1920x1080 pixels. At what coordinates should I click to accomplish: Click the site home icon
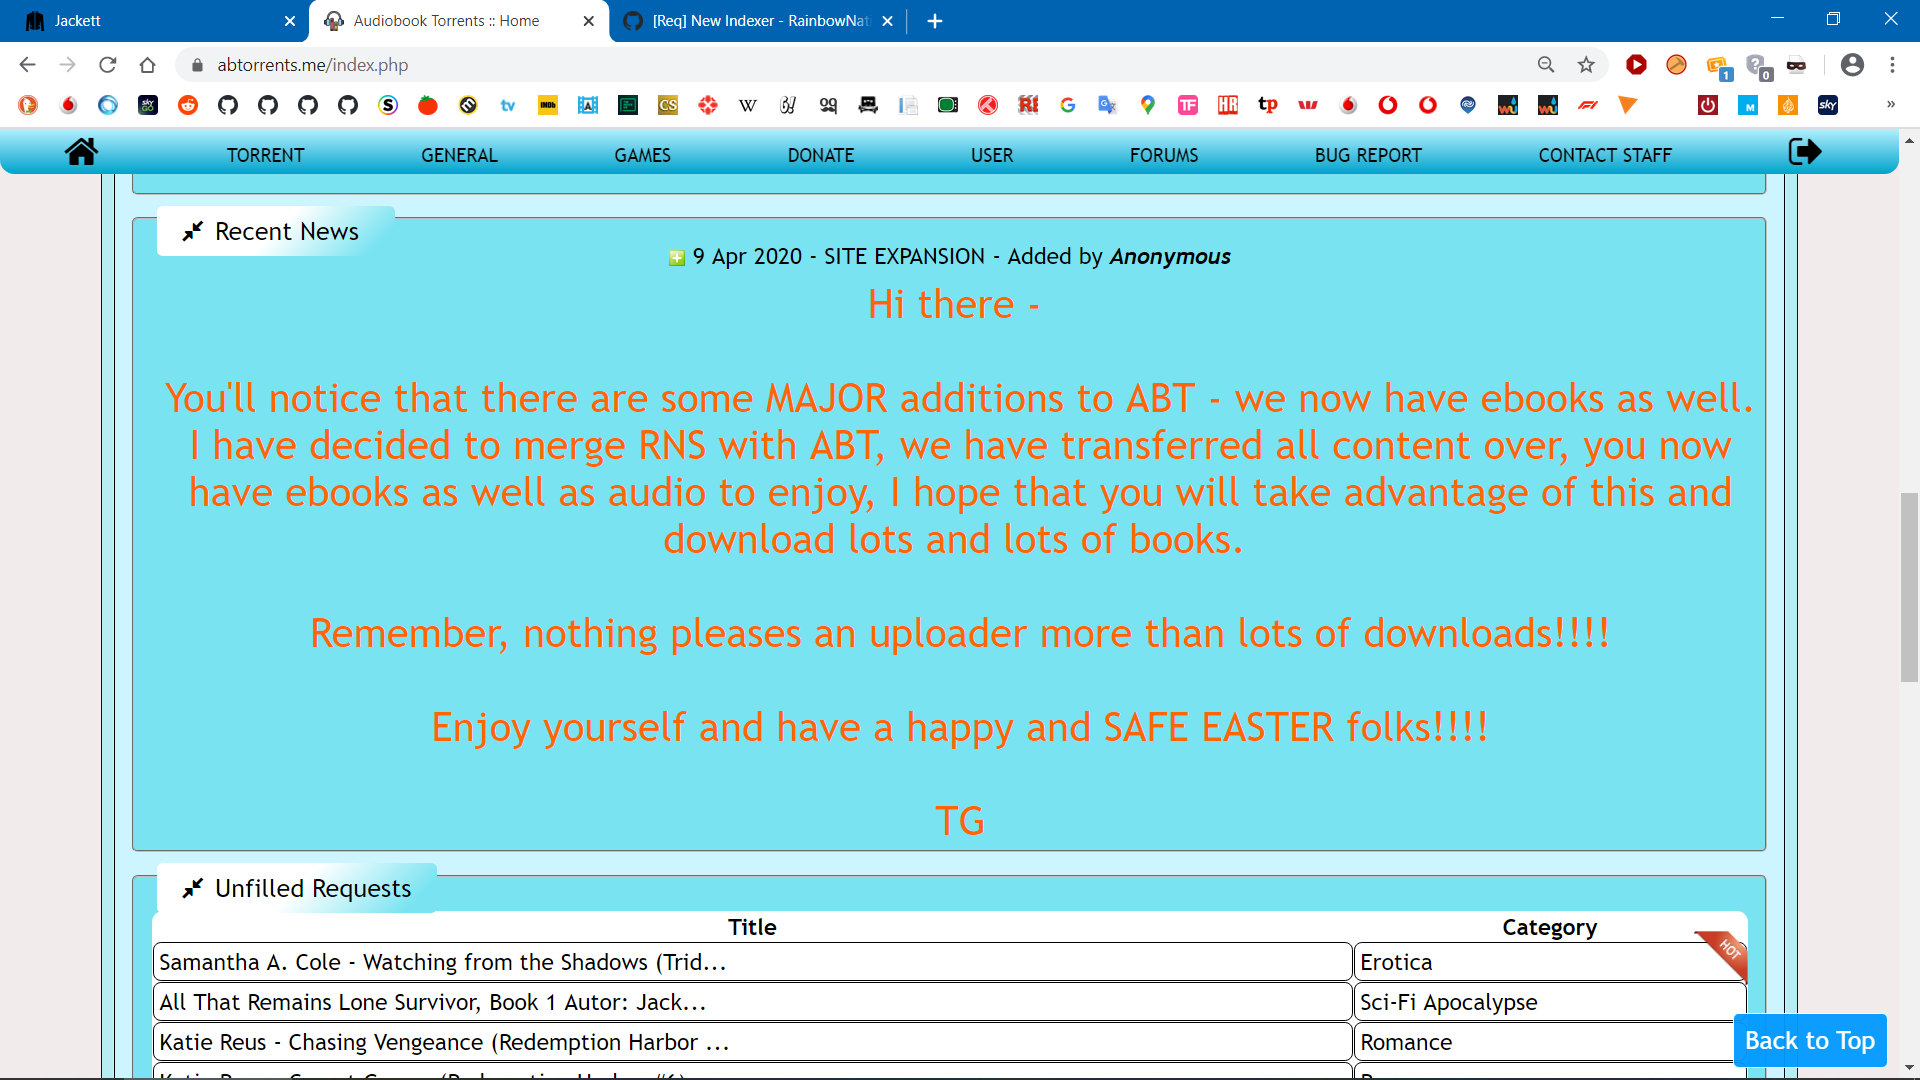81,152
